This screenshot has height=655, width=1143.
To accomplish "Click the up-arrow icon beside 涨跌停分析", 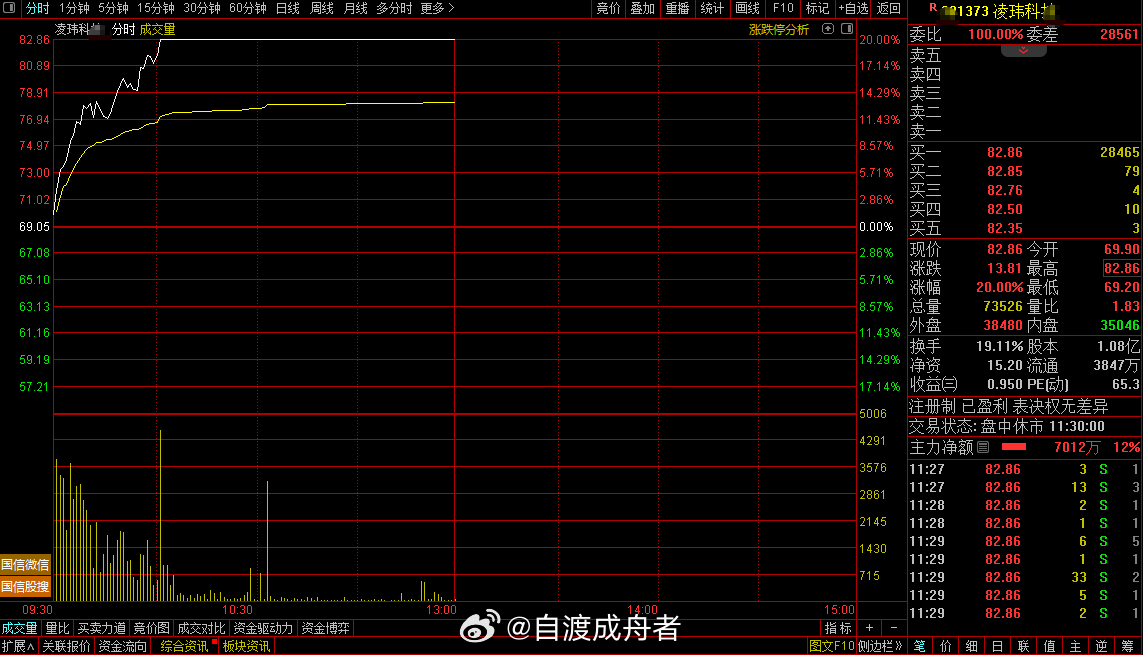I will 827,28.
